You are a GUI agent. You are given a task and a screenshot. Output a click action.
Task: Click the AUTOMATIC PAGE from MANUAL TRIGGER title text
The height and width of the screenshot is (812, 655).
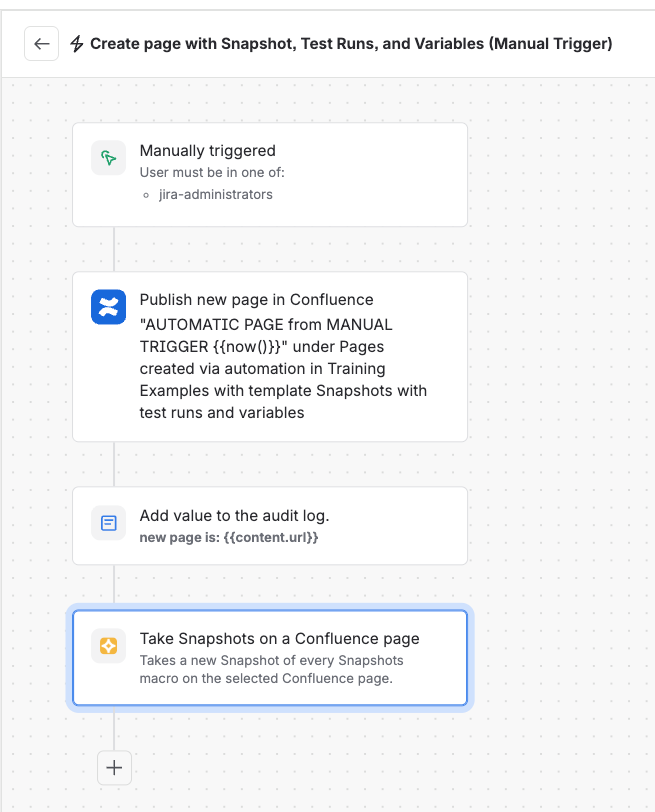[266, 336]
